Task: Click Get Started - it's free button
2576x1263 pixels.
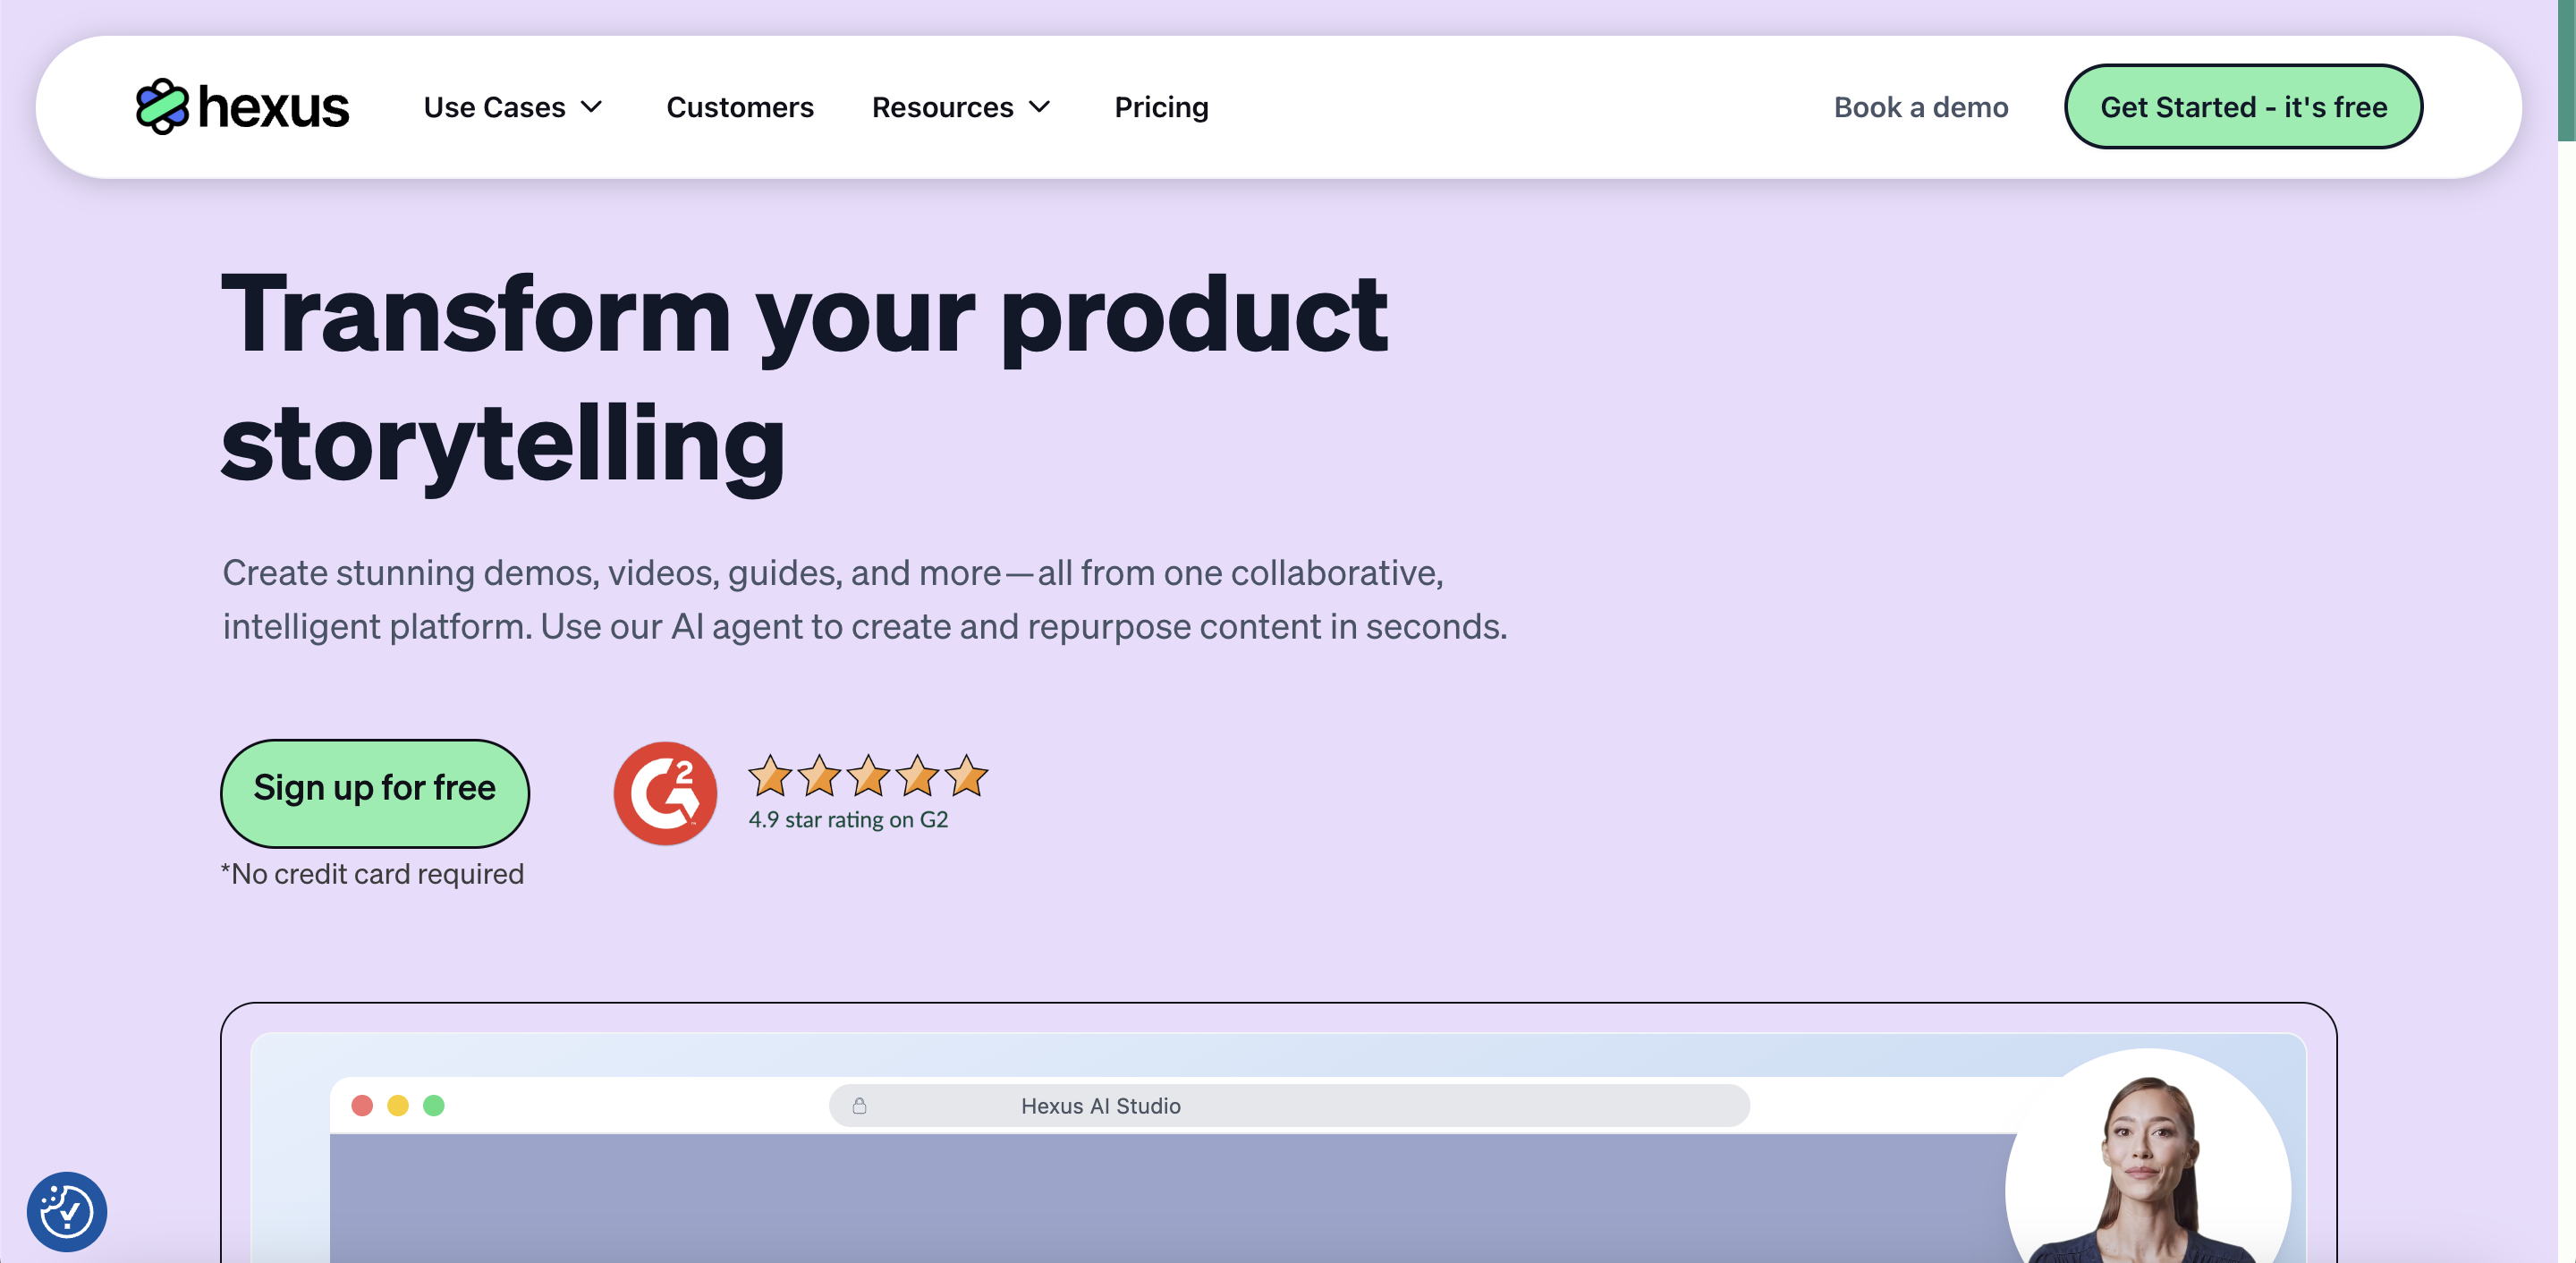Action: point(2243,107)
